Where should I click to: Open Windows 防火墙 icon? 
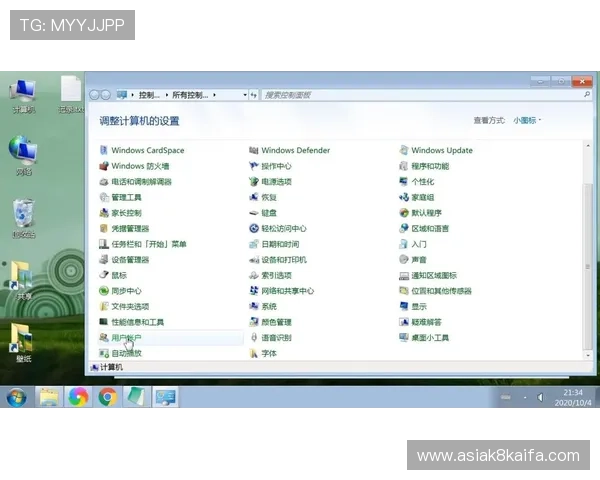103,166
